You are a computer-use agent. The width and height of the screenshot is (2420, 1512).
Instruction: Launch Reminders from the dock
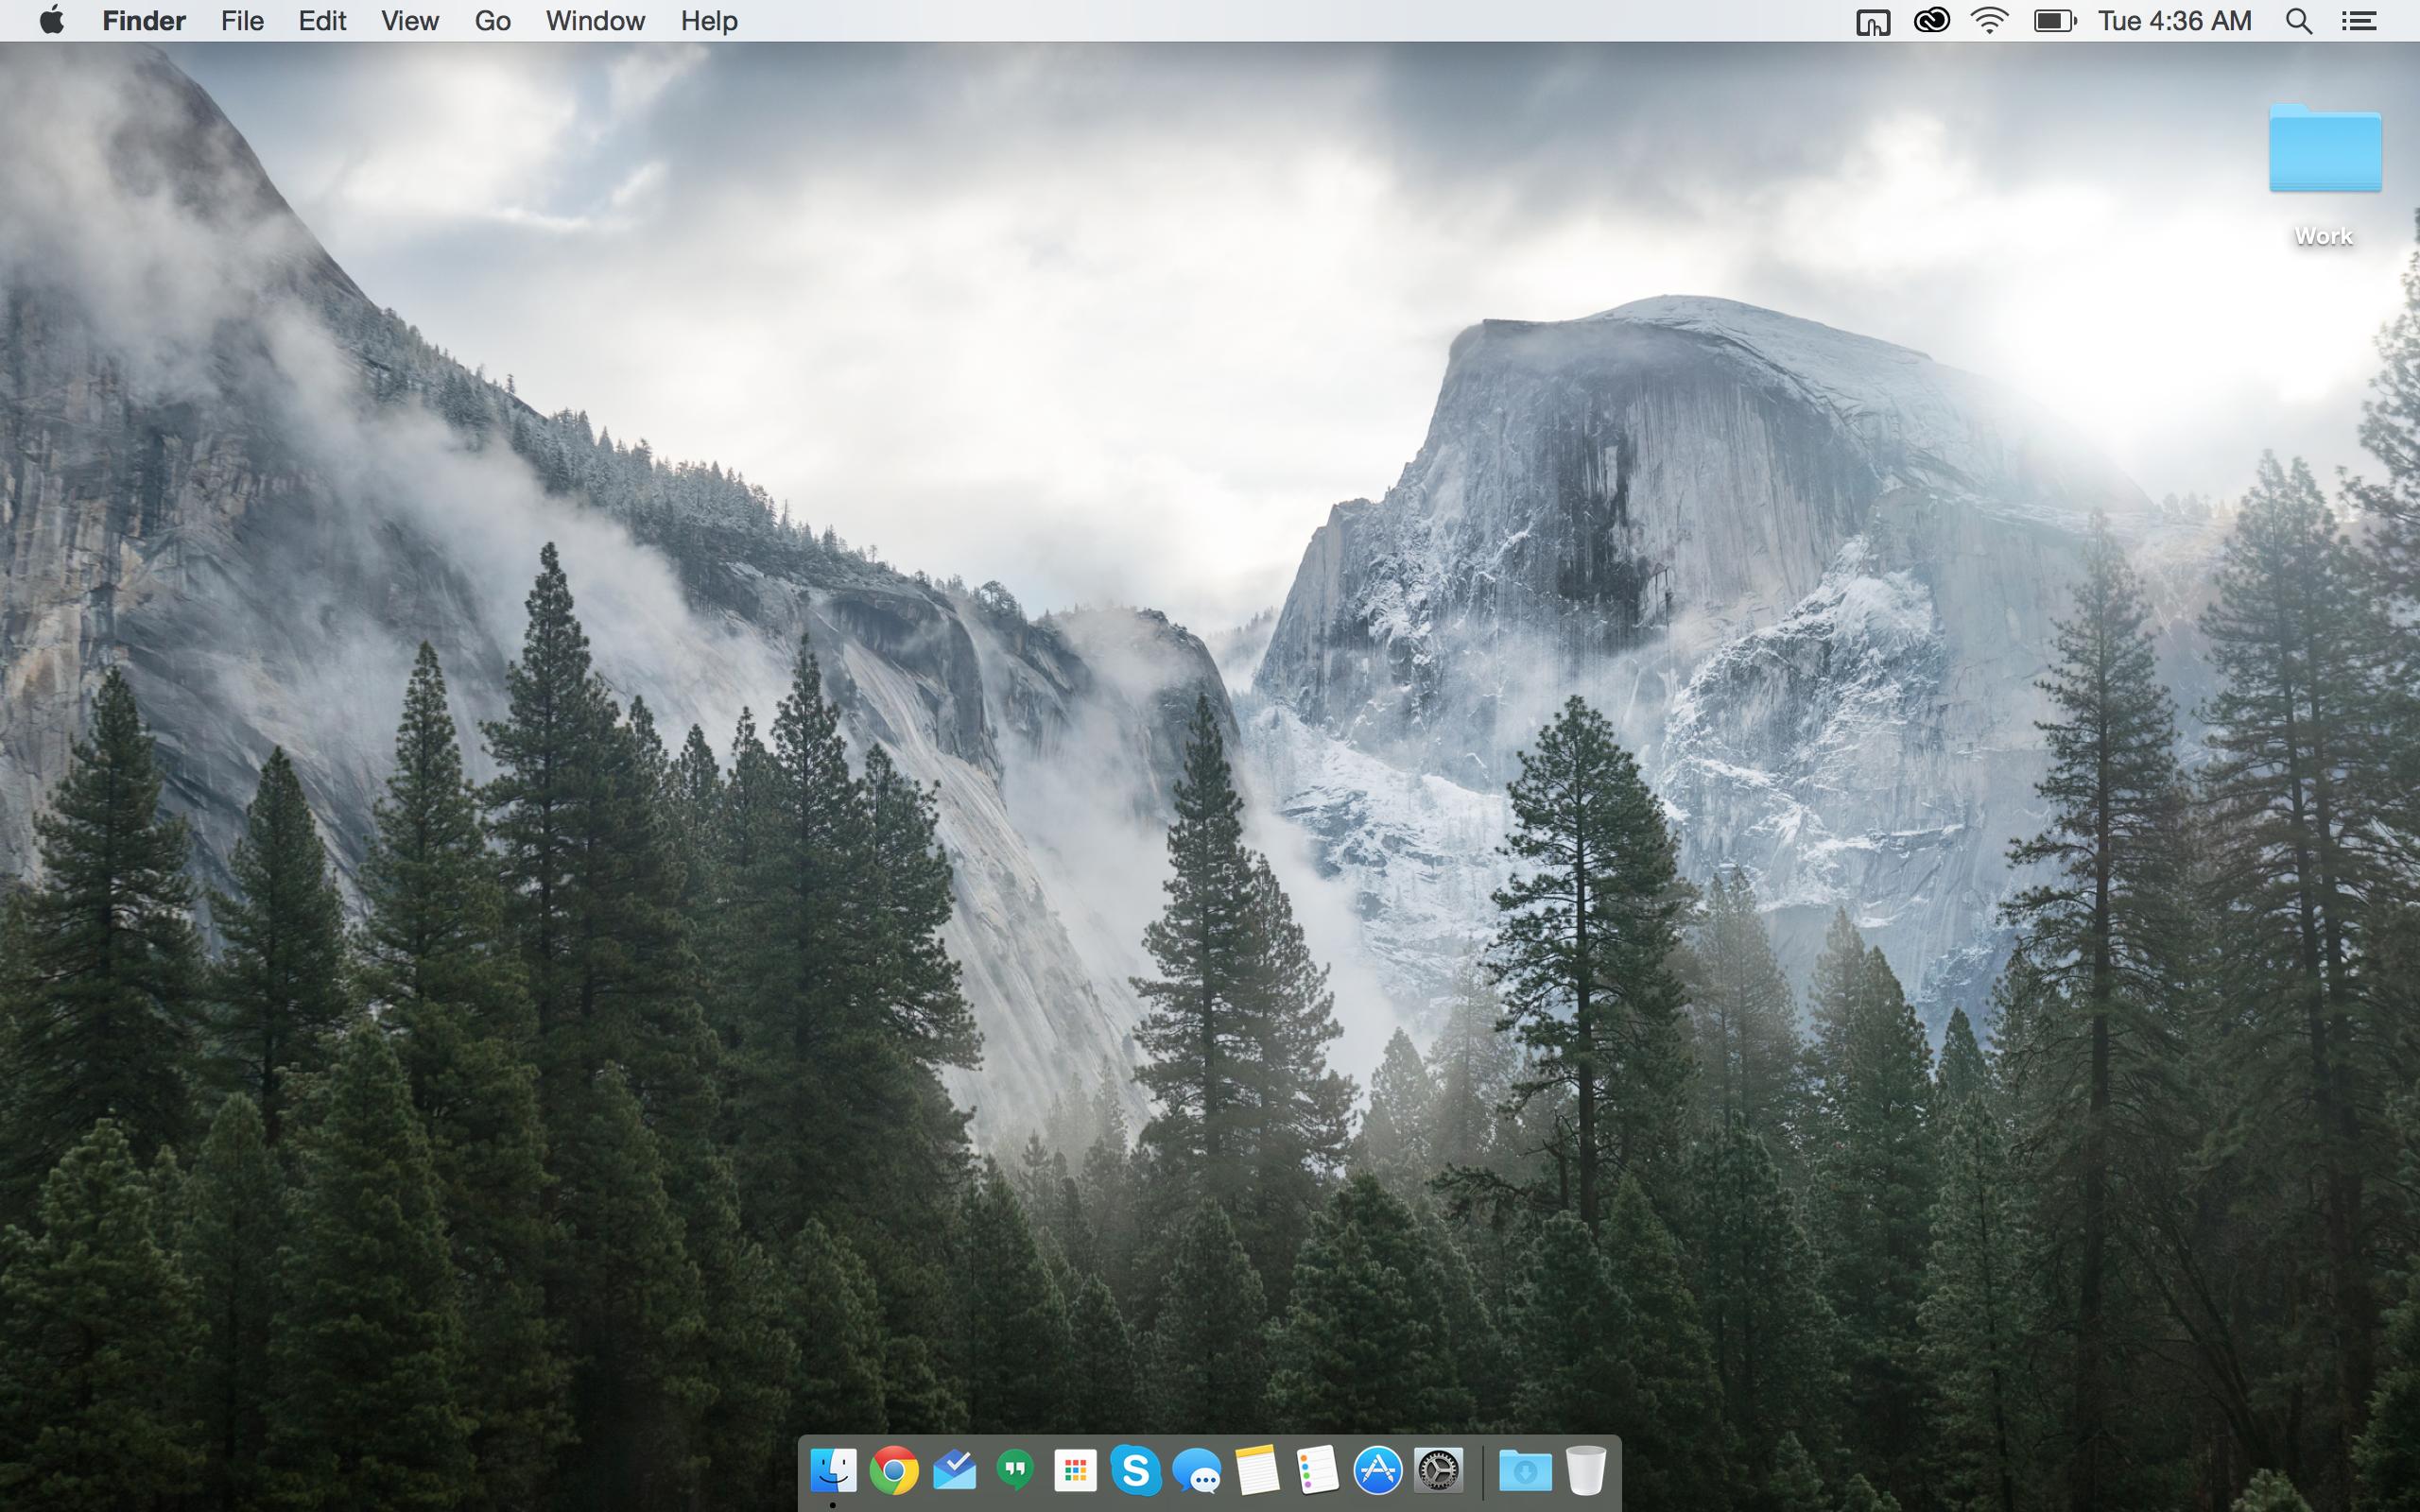(x=1317, y=1471)
